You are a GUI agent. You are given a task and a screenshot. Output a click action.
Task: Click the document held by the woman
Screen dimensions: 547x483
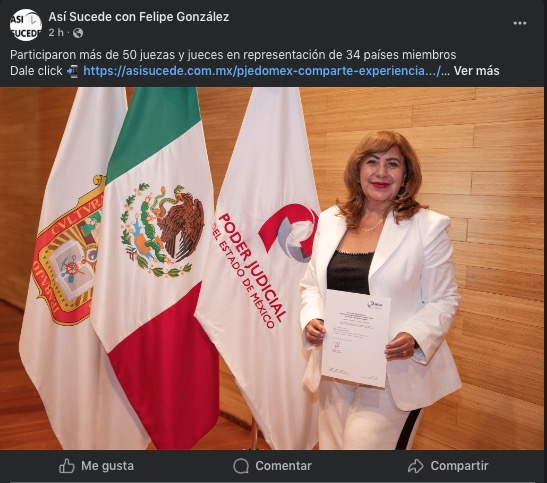(x=355, y=338)
